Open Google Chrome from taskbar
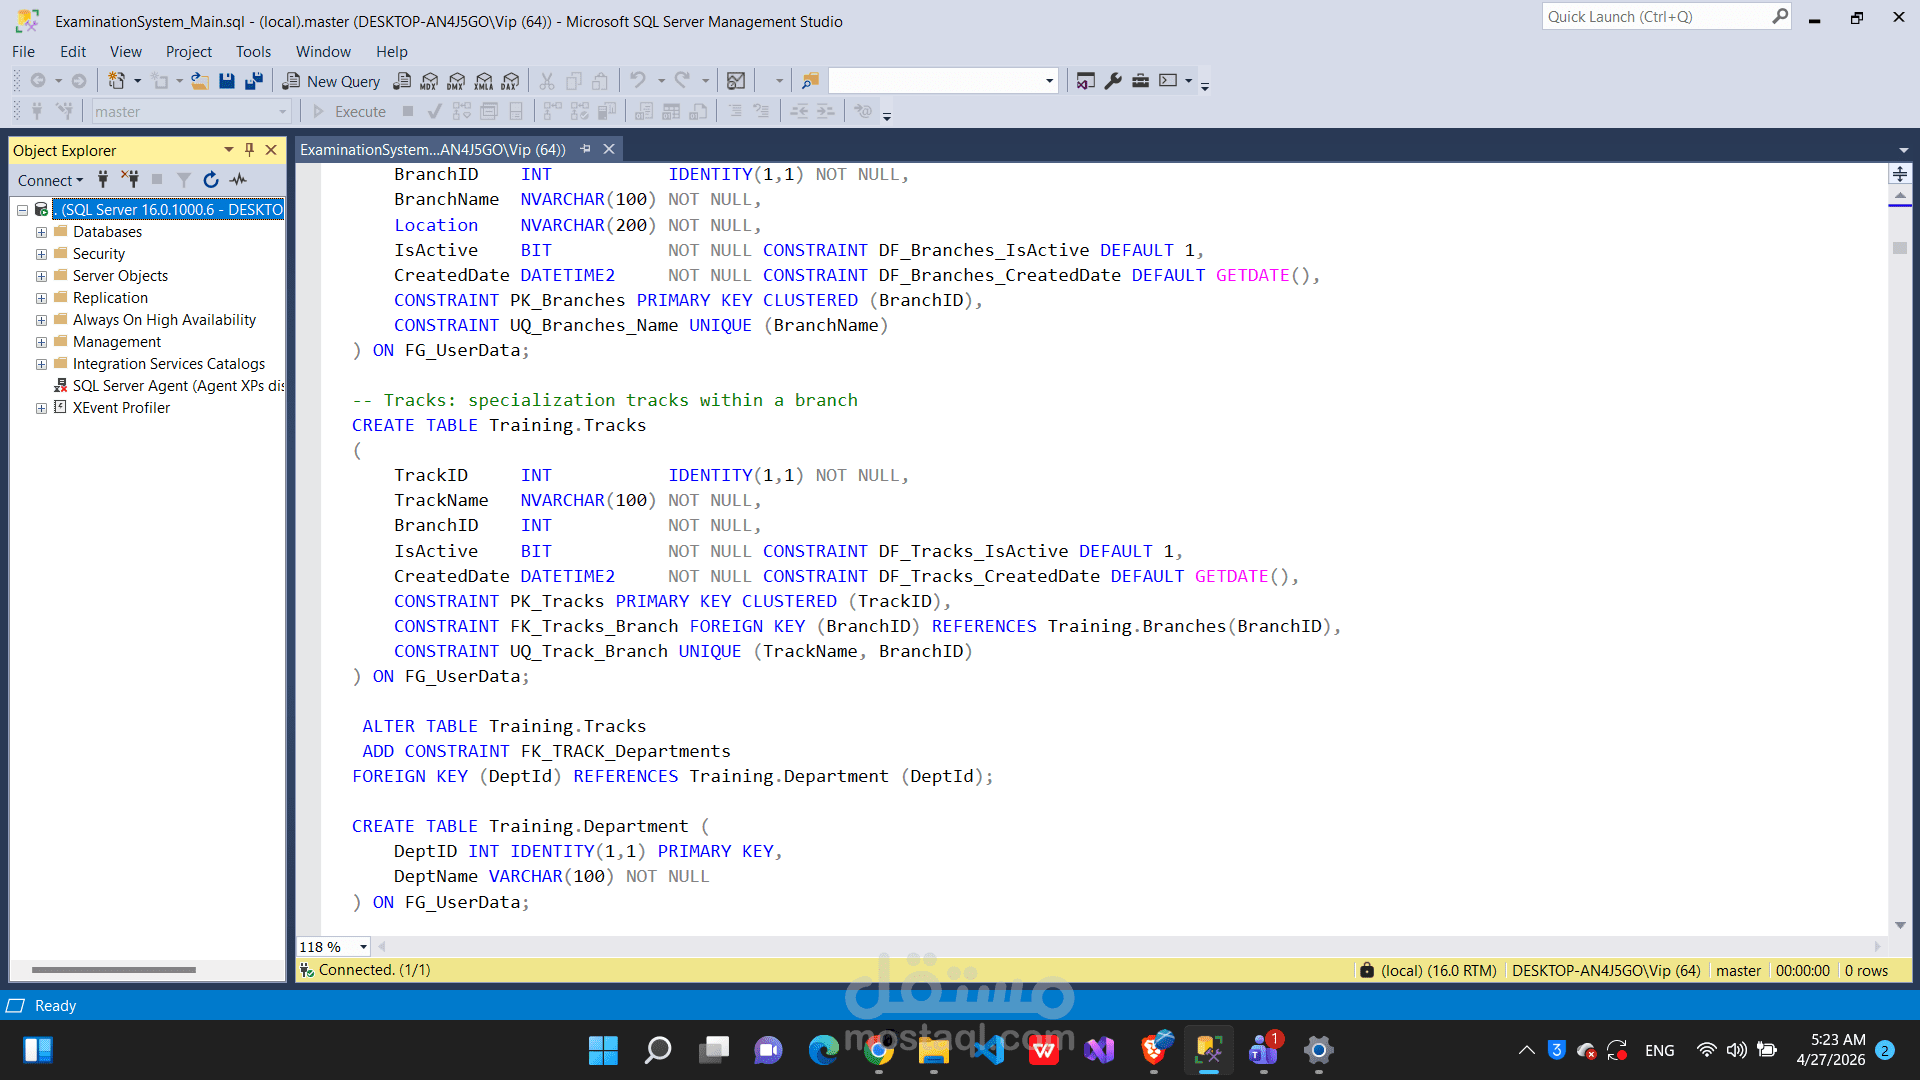Image resolution: width=1920 pixels, height=1080 pixels. click(x=879, y=1050)
